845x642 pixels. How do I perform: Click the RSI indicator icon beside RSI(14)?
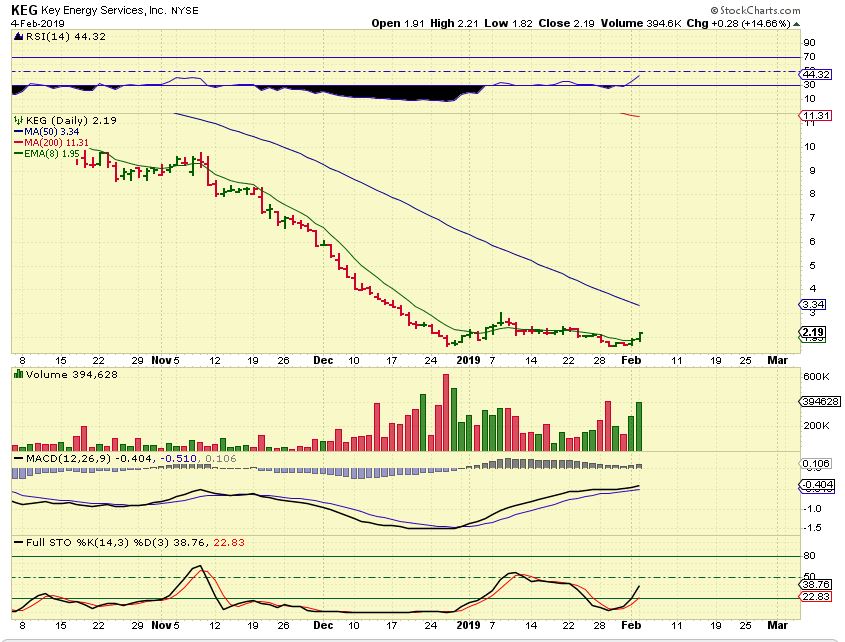point(18,37)
